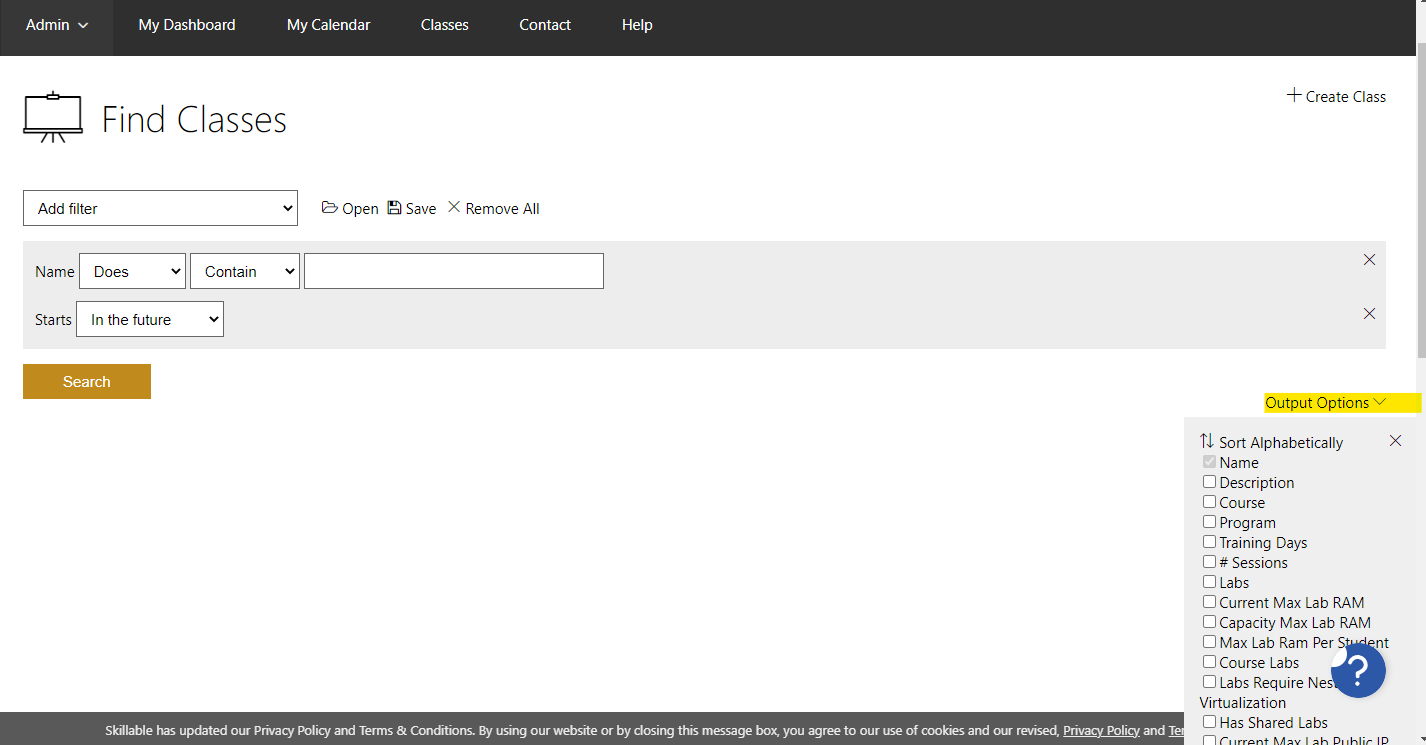Click the Save floppy disk icon
1426x745 pixels.
394,208
